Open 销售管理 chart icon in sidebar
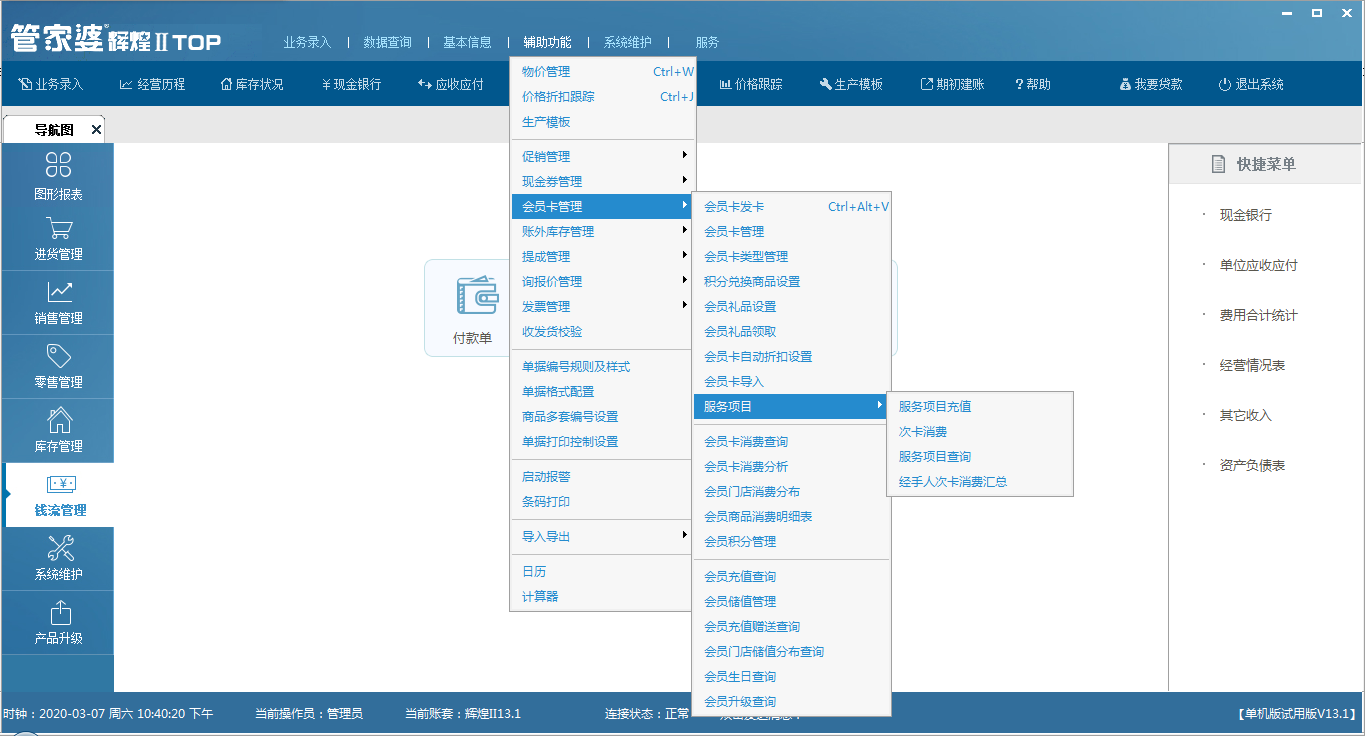1365x736 pixels. click(x=58, y=292)
